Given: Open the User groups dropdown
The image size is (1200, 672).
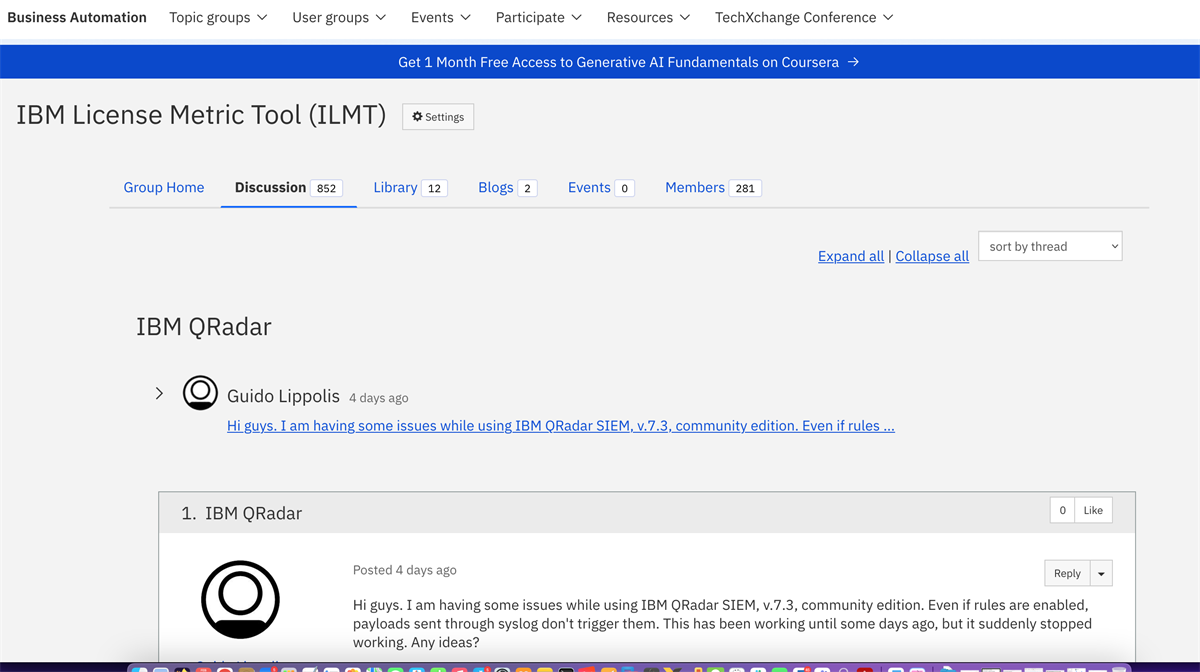Looking at the screenshot, I should (x=339, y=17).
